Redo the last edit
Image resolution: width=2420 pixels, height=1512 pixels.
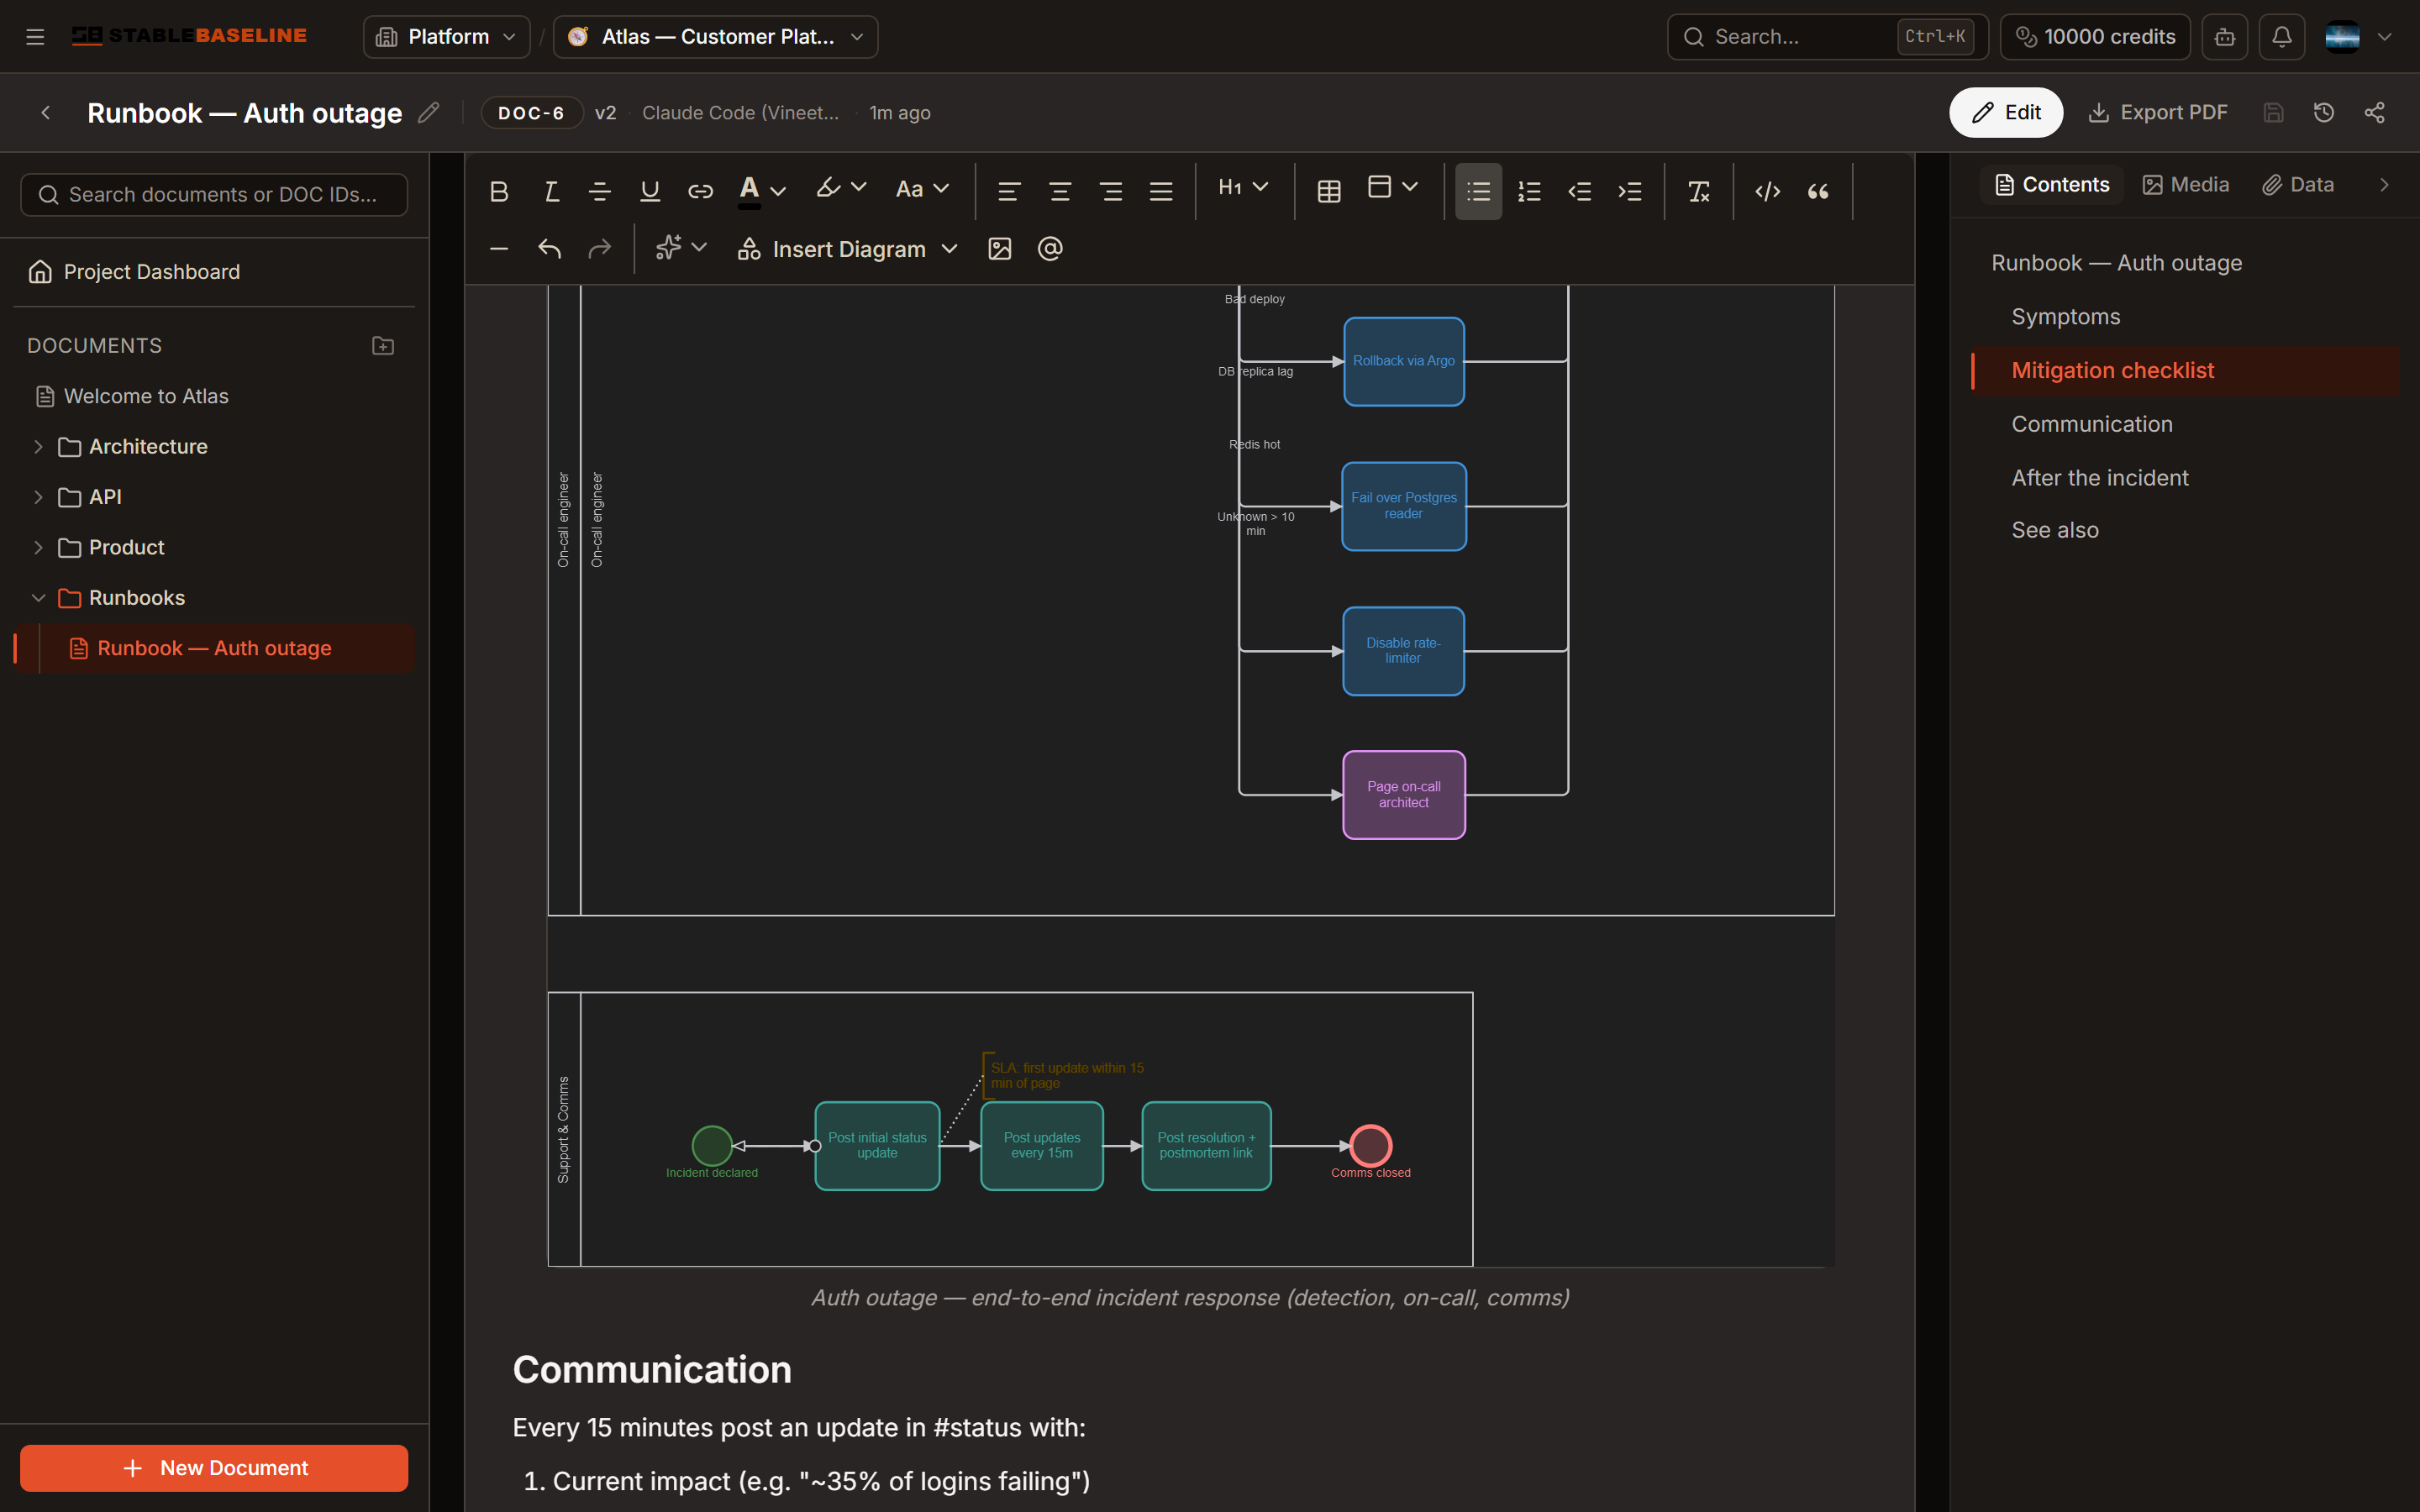[599, 249]
